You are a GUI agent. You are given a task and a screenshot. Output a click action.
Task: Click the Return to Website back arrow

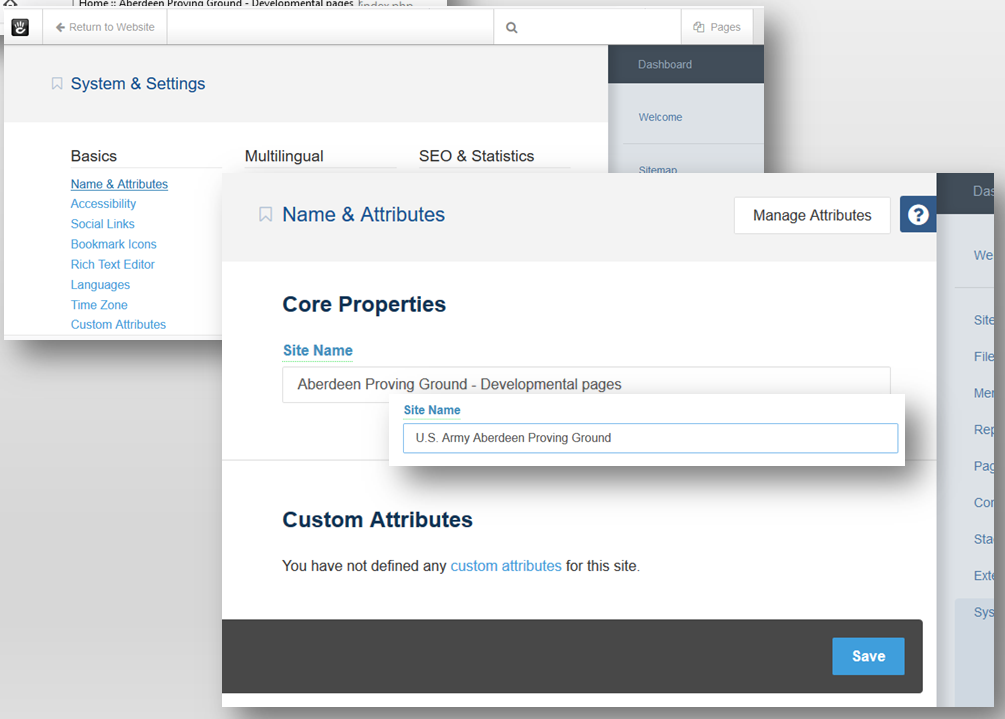coord(60,28)
